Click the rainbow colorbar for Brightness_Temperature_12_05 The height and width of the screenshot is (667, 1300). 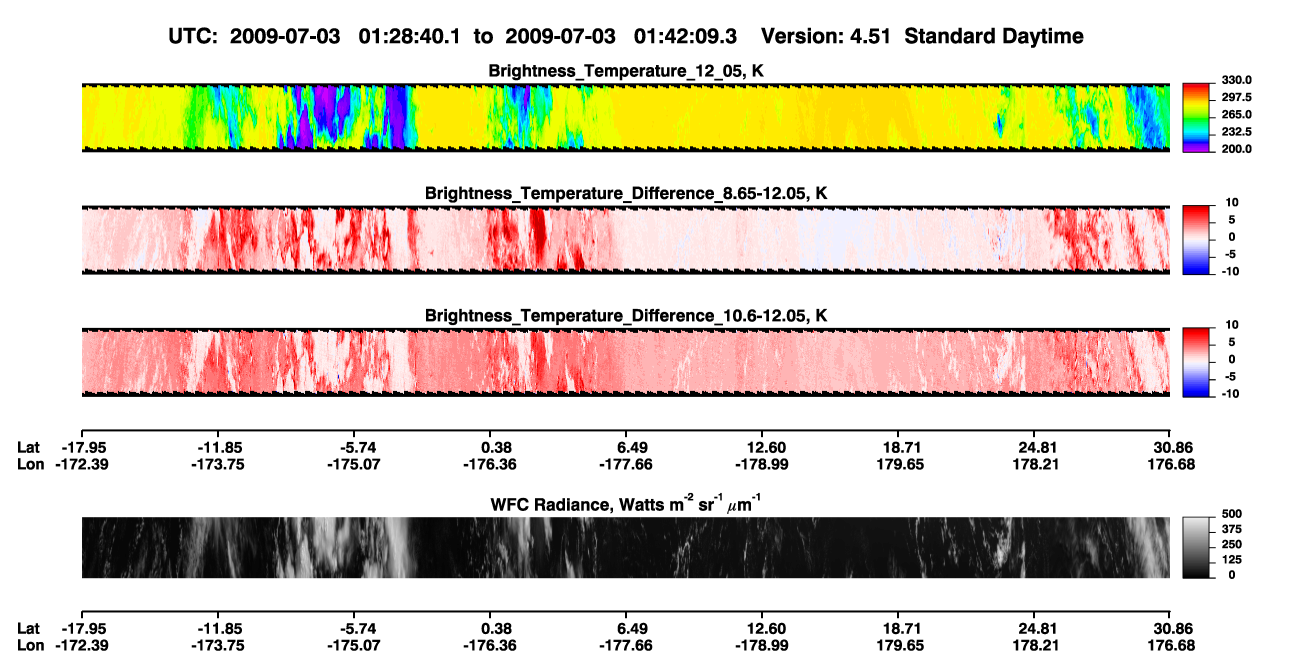(x=1198, y=117)
